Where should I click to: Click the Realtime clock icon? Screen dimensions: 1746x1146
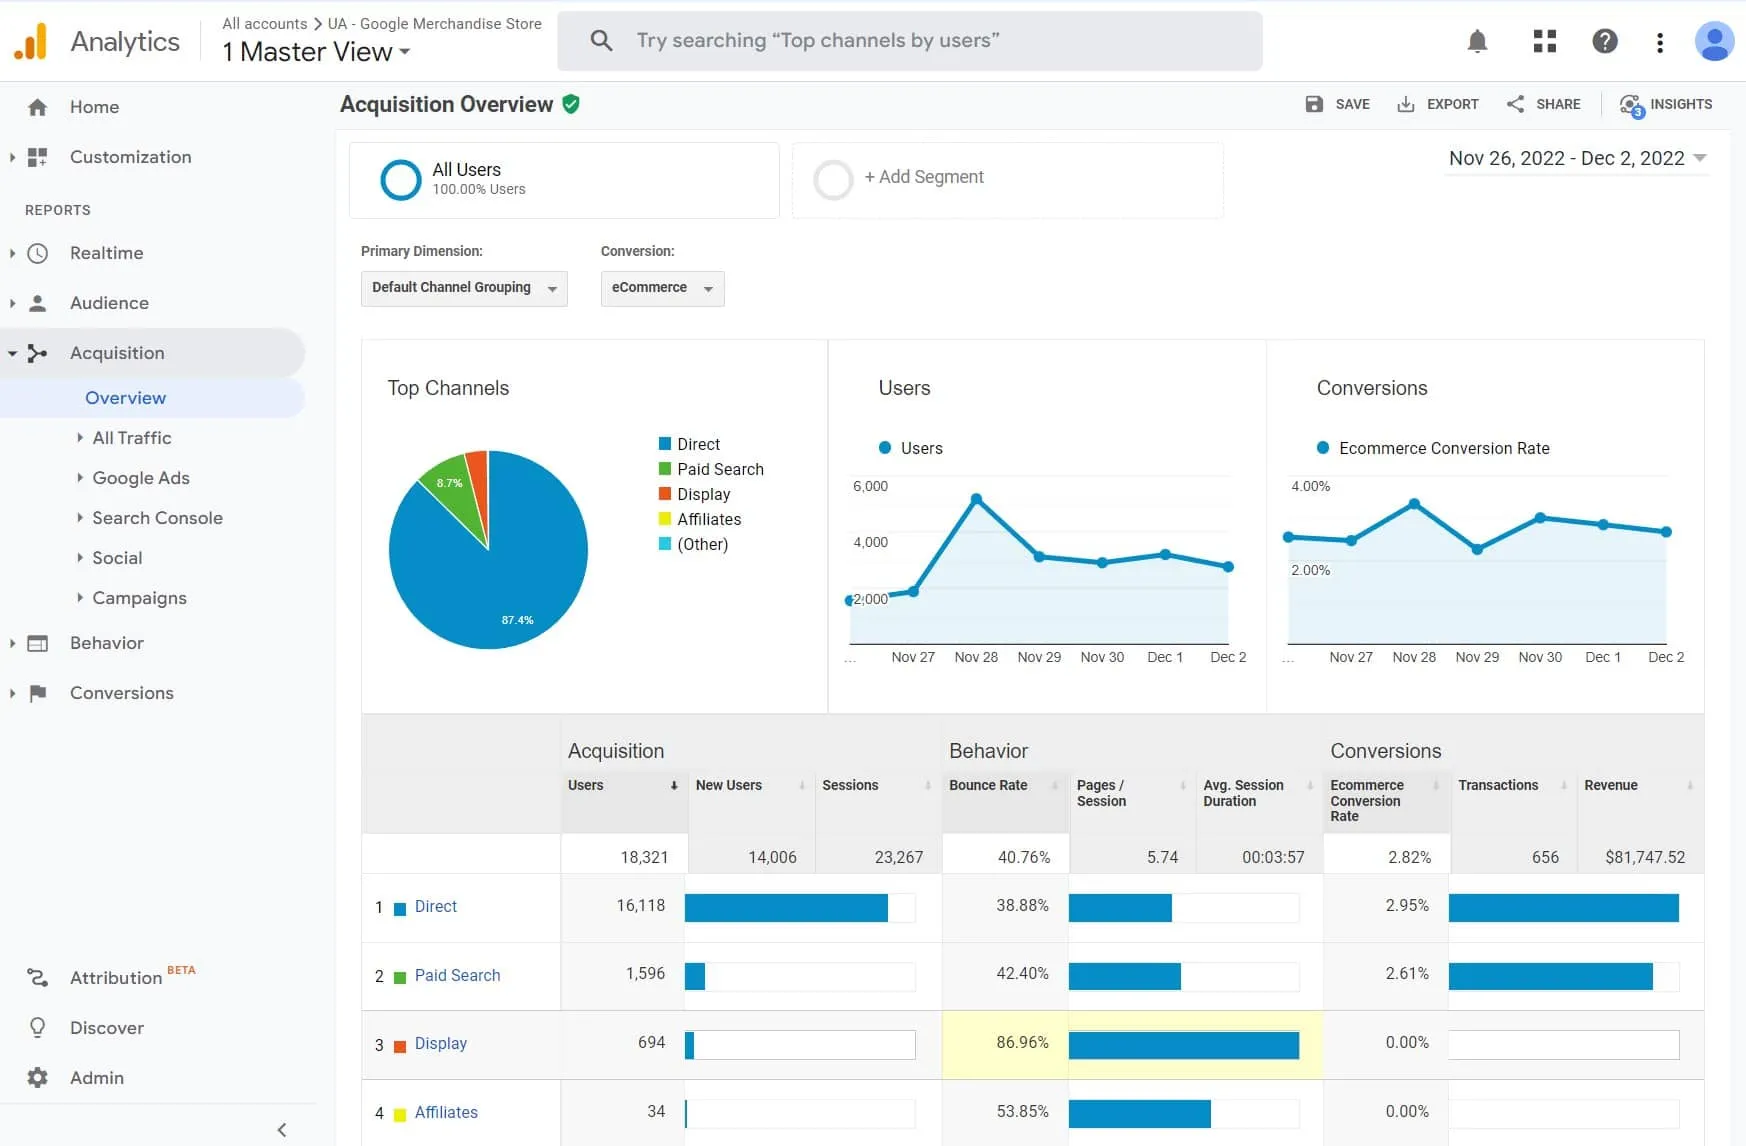pos(37,253)
